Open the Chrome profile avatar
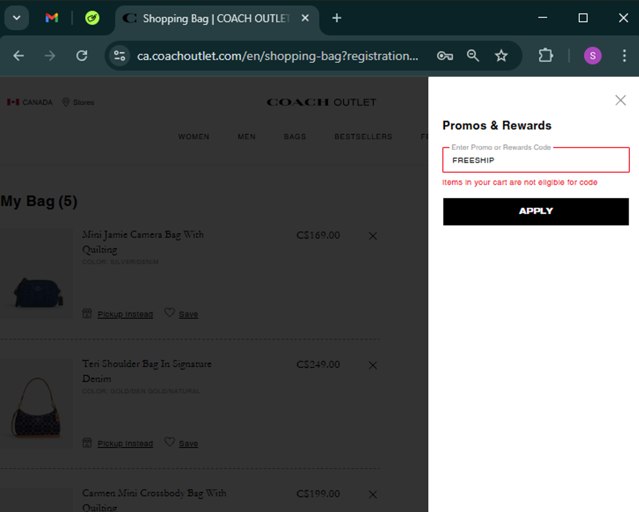Screen dimensions: 639x512 [x=592, y=56]
